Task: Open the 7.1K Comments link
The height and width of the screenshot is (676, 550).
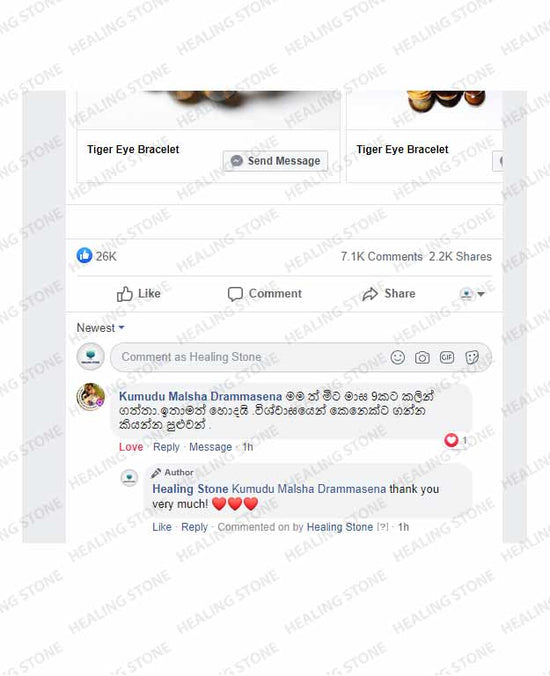Action: [x=381, y=257]
